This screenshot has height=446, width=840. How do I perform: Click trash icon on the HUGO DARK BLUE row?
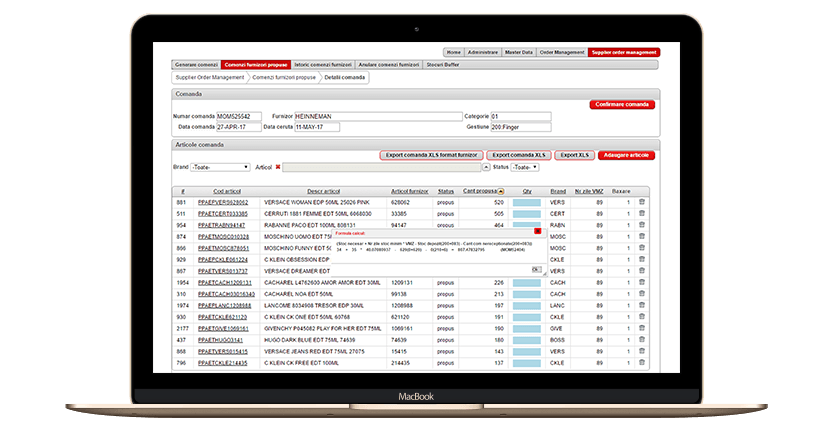coord(642,340)
